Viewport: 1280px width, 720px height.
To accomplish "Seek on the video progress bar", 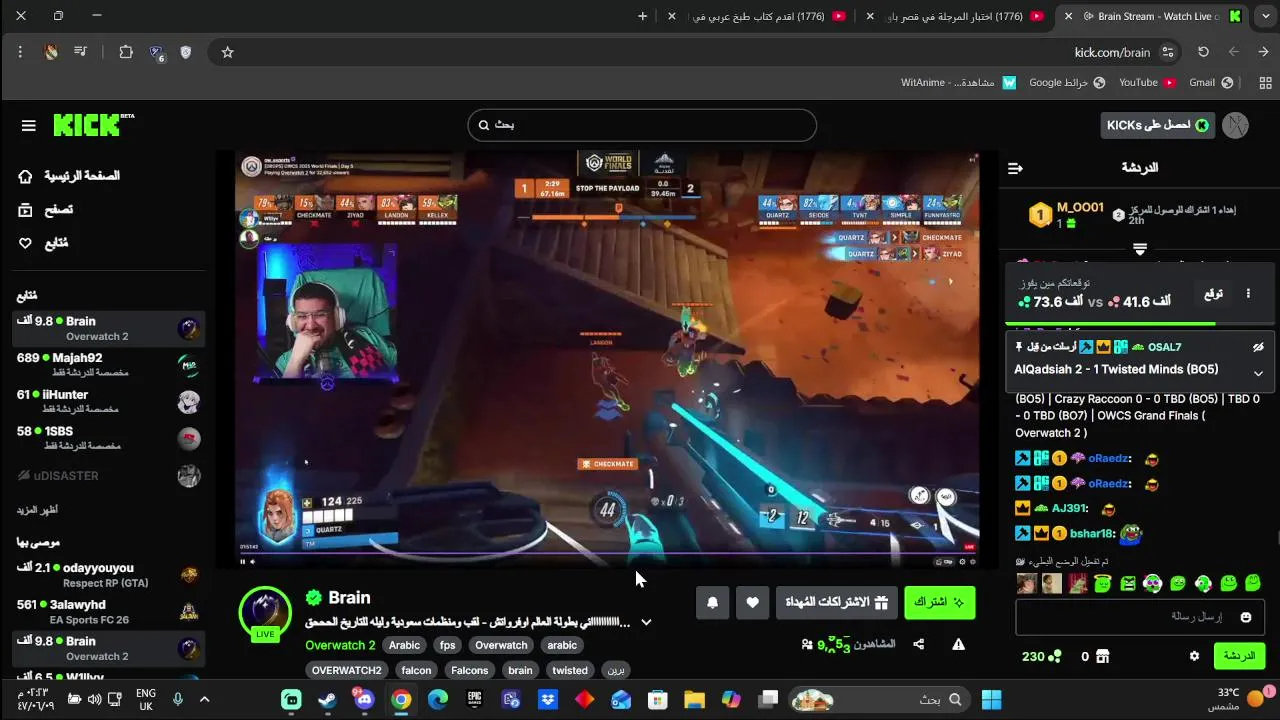I will point(607,553).
